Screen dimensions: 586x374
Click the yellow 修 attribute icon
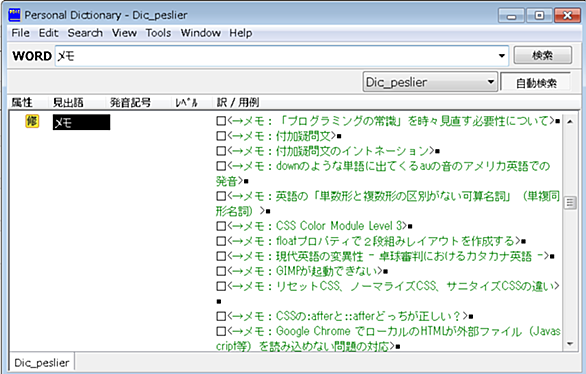[x=32, y=121]
